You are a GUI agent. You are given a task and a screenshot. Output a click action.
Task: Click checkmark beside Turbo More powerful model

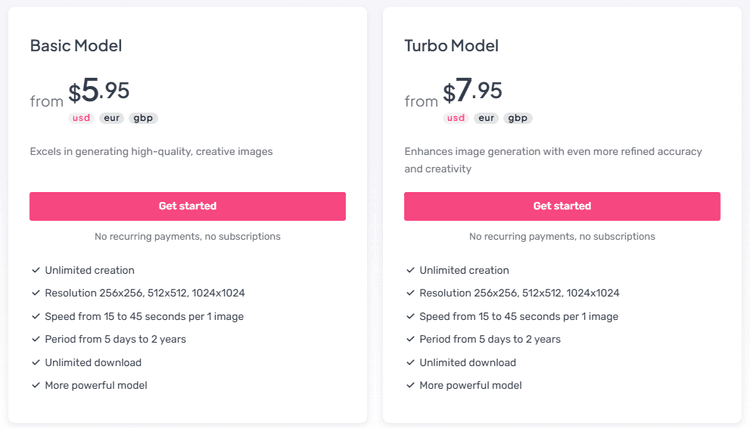click(x=410, y=385)
